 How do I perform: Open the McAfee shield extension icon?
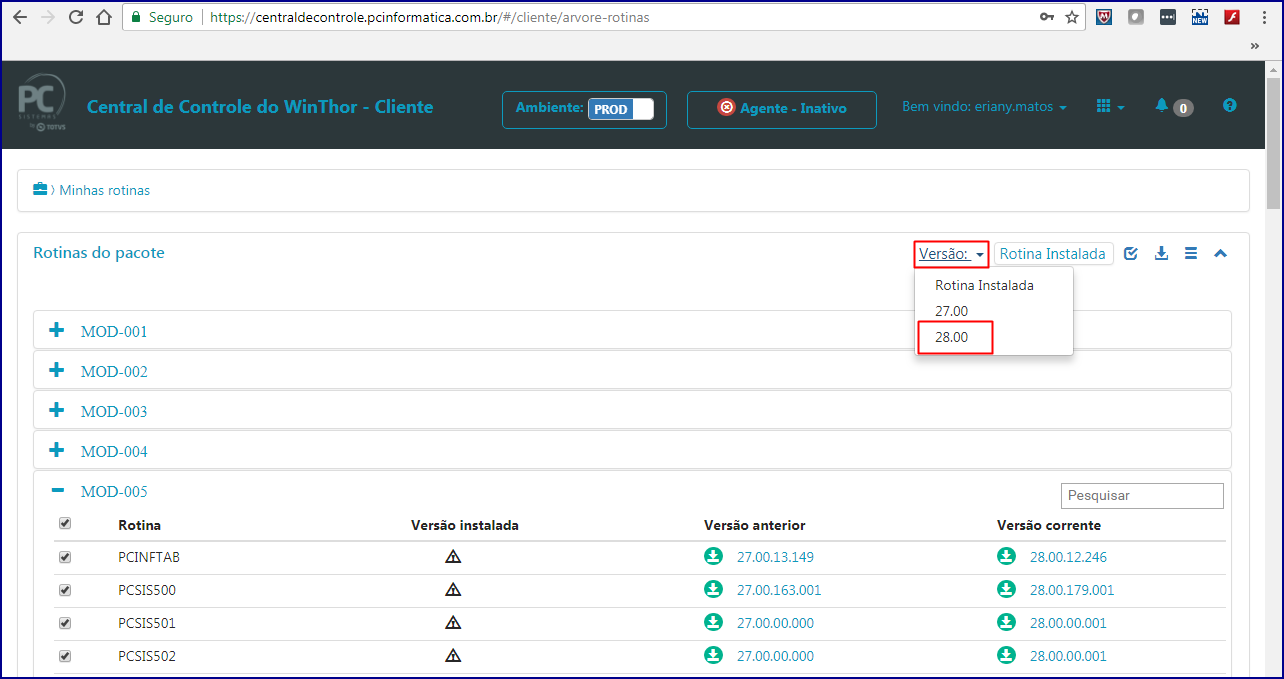click(1104, 17)
